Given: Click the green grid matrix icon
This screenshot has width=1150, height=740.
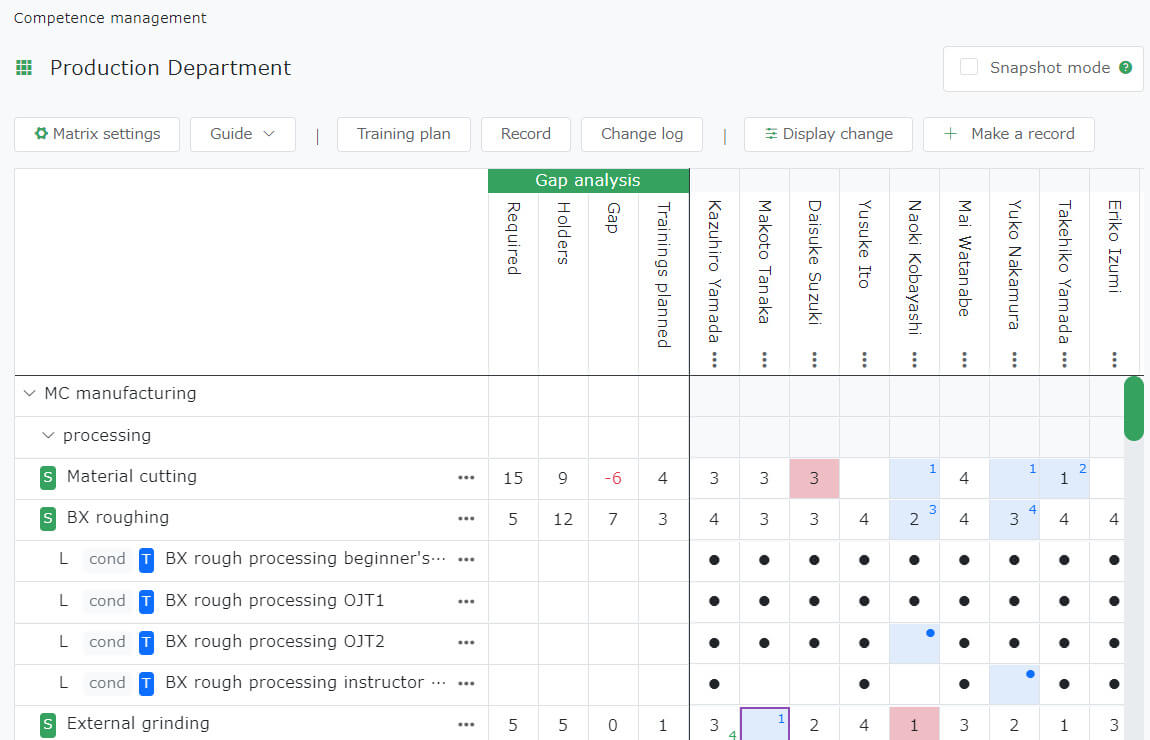Looking at the screenshot, I should 24,68.
